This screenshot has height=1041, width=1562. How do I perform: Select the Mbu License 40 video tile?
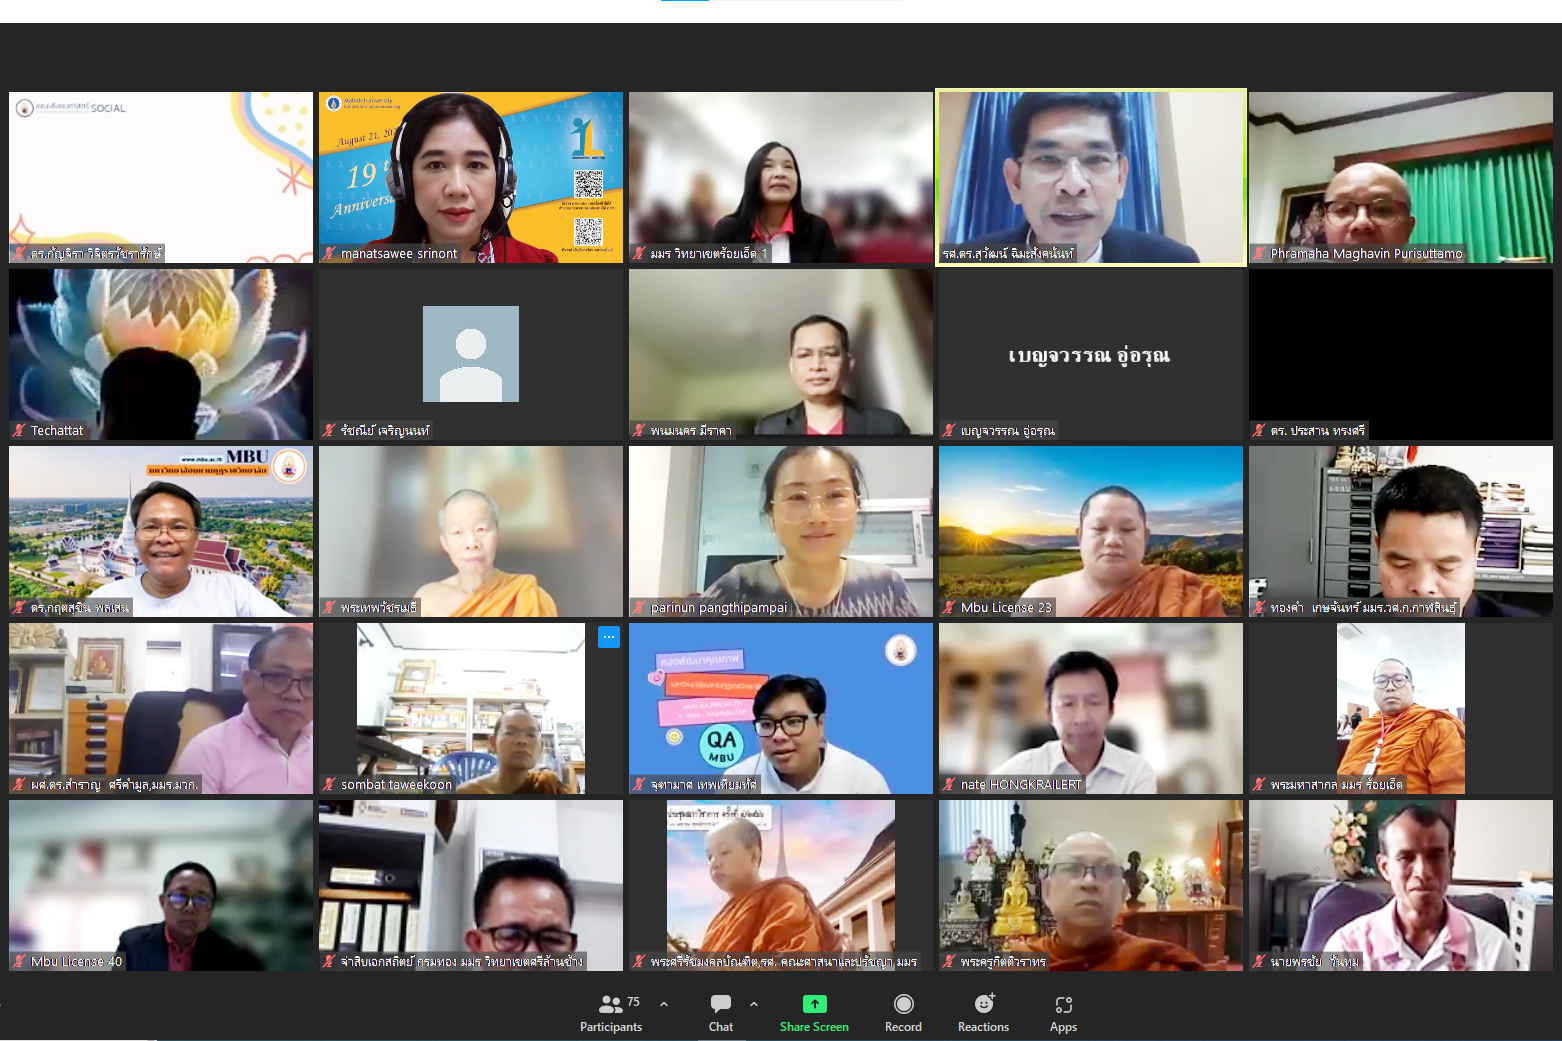point(160,884)
